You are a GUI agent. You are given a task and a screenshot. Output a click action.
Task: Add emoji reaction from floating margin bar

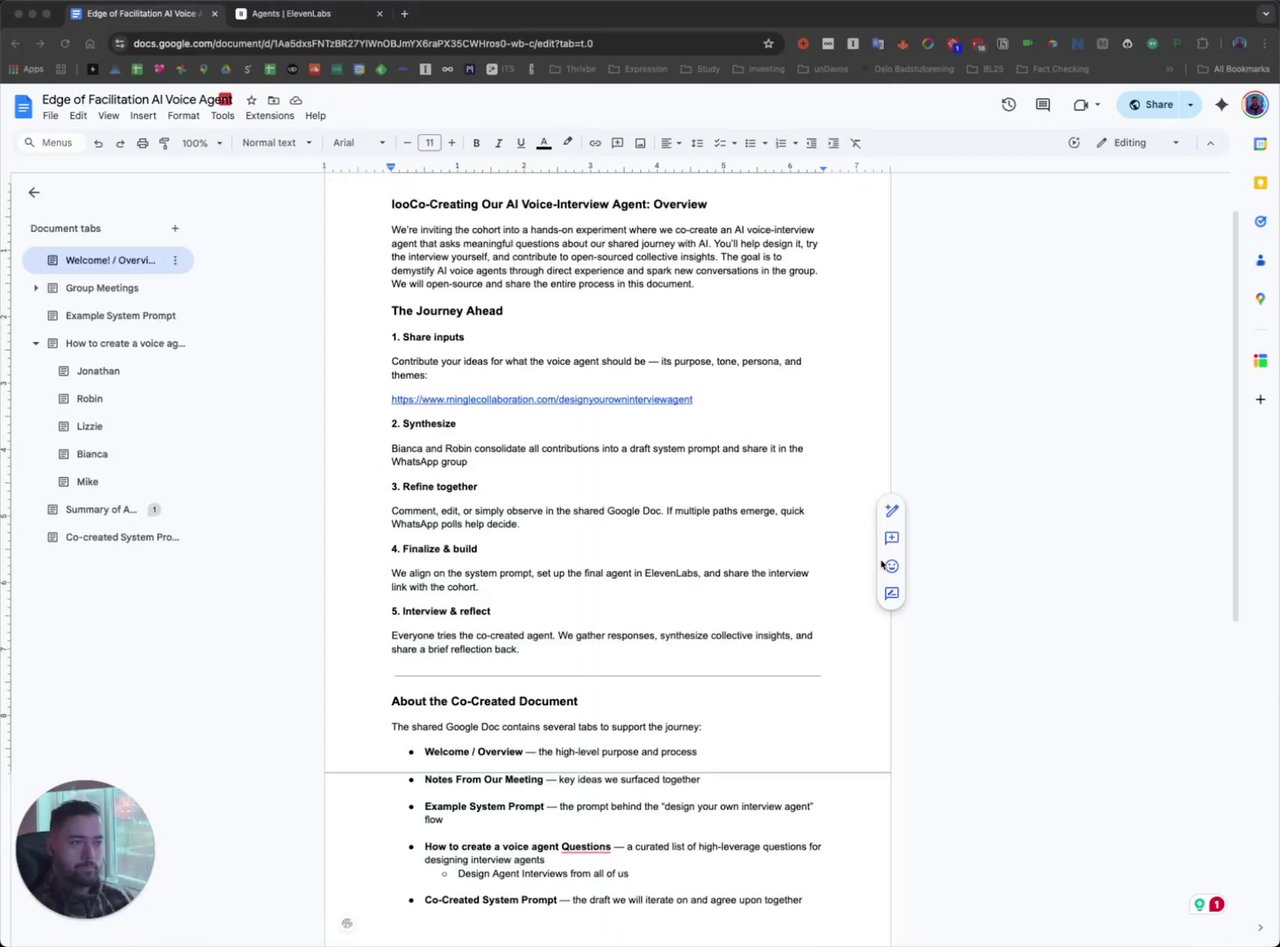892,566
